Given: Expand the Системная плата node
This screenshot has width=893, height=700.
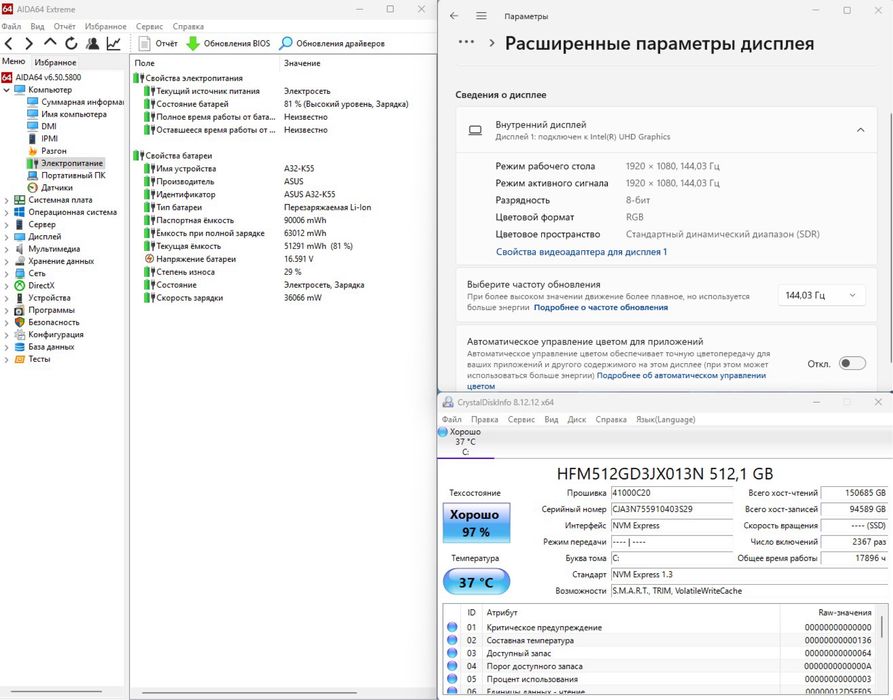Looking at the screenshot, I should coord(6,200).
